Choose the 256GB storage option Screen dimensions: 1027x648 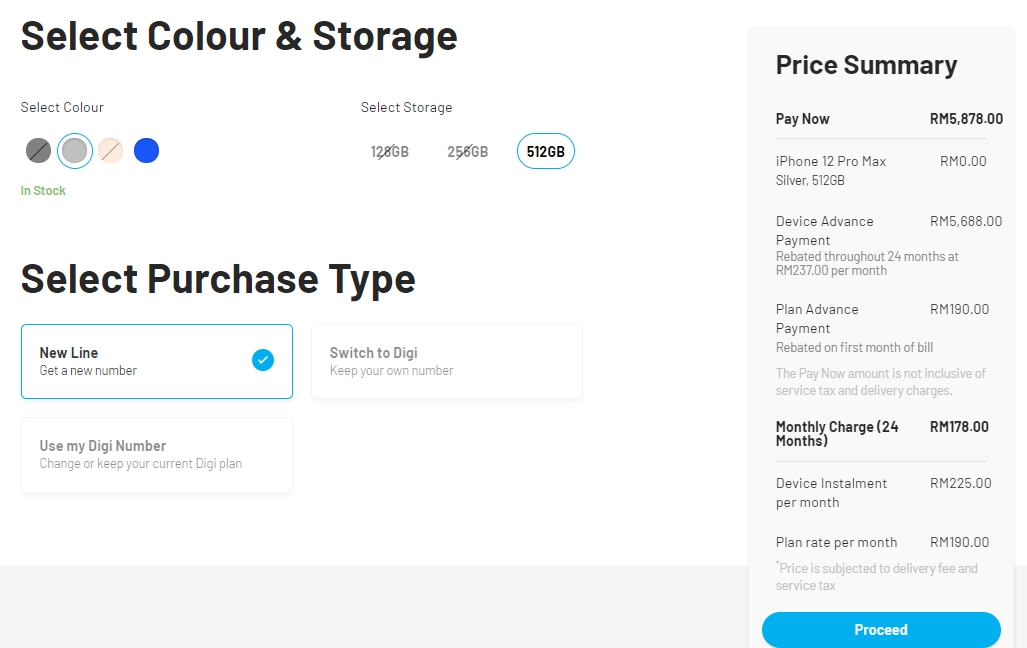pos(467,152)
